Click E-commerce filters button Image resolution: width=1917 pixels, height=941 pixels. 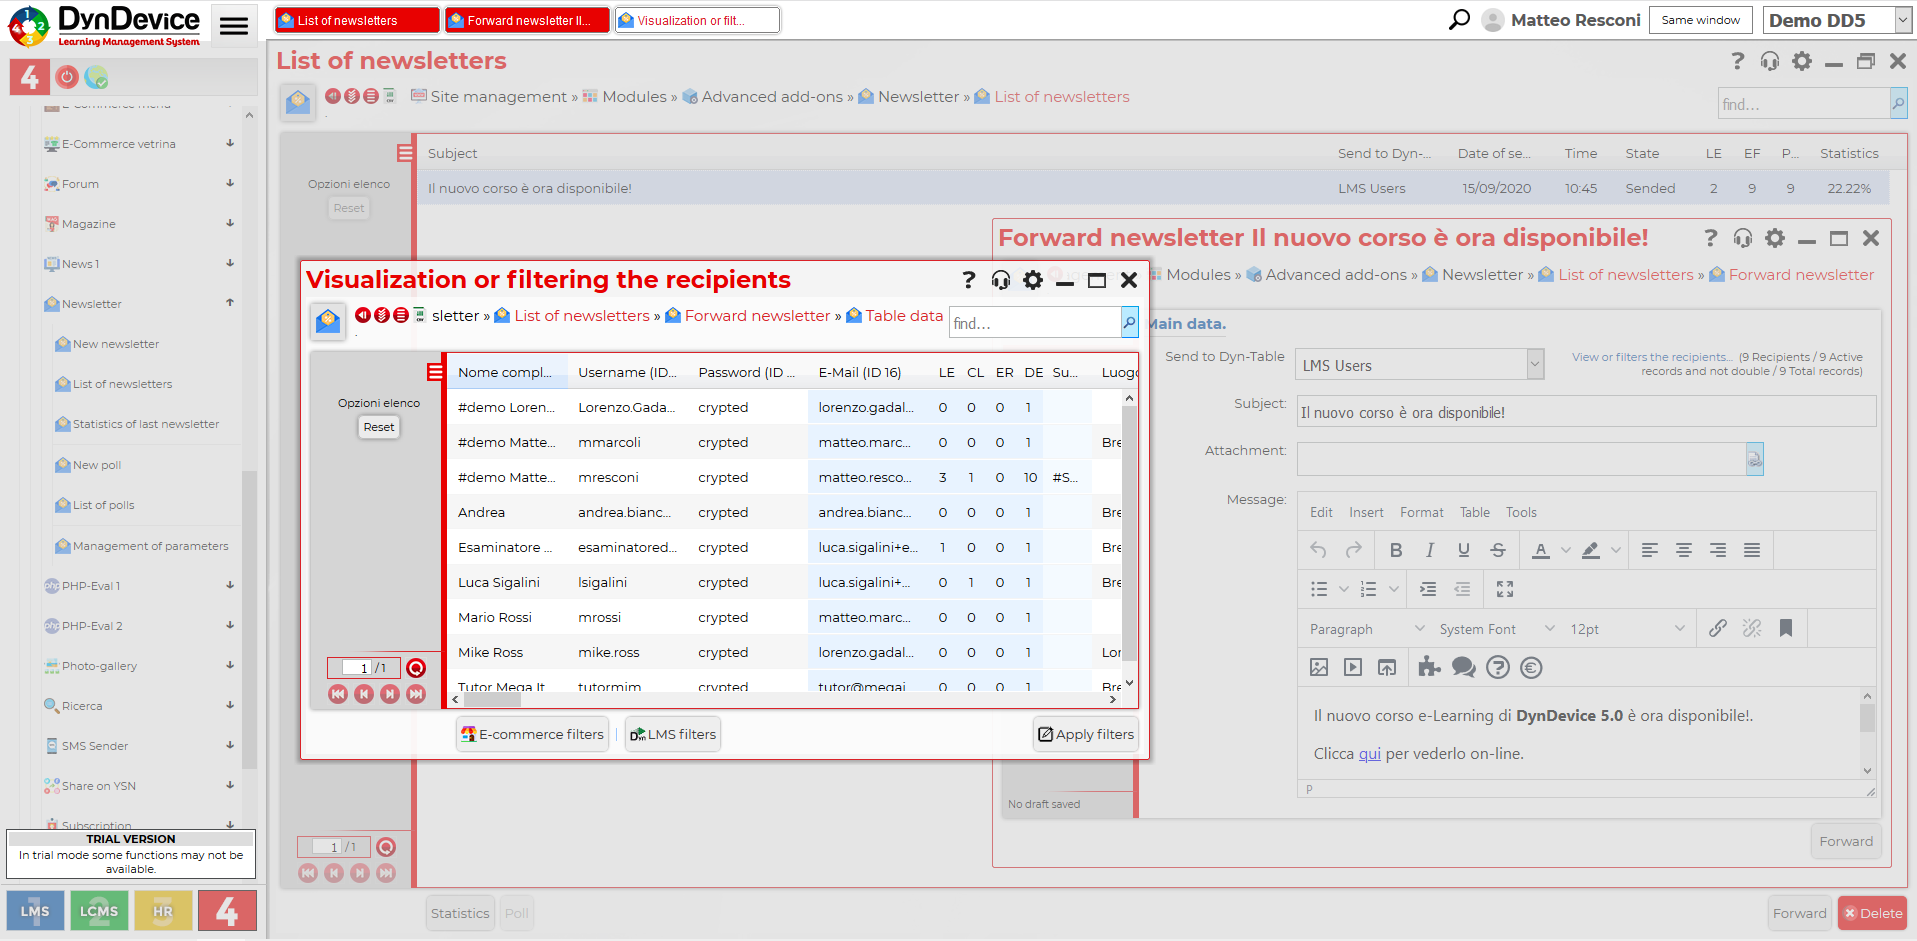[532, 734]
